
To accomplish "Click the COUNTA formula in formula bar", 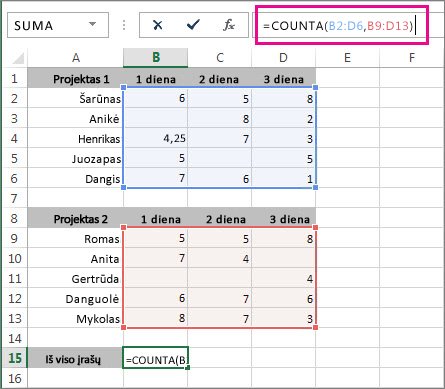I will pyautogui.click(x=338, y=26).
